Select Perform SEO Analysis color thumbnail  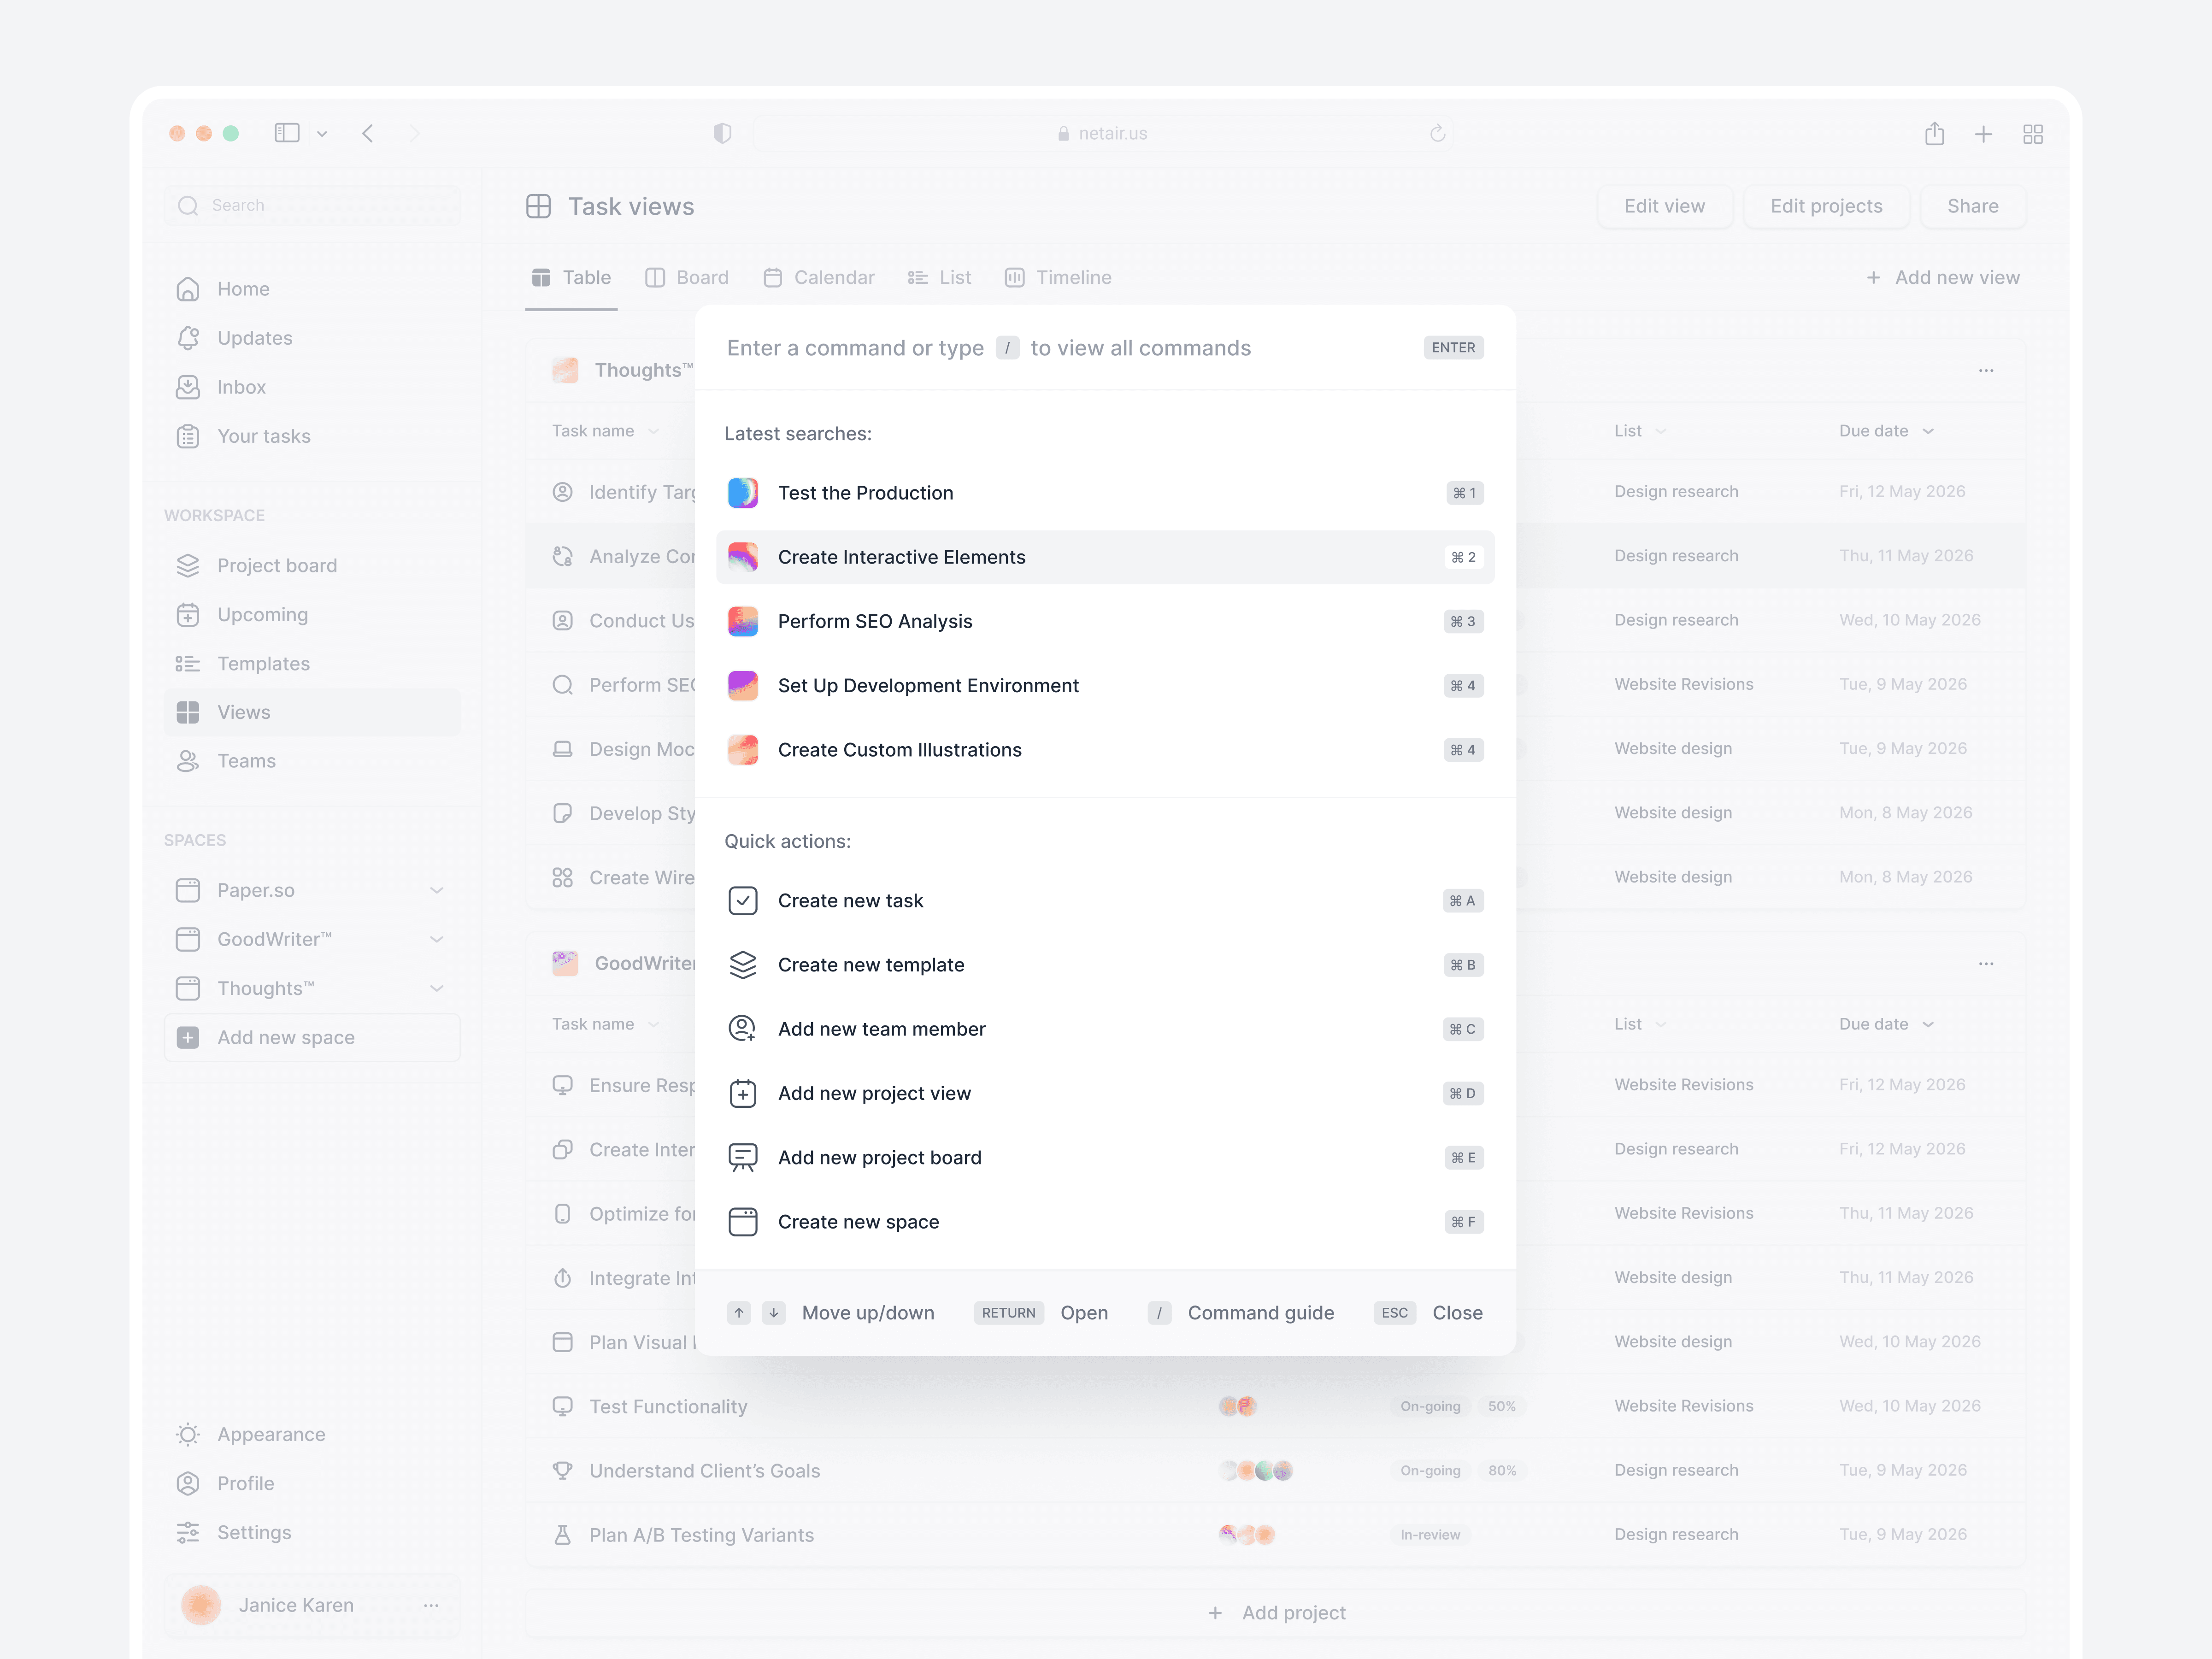pyautogui.click(x=742, y=621)
